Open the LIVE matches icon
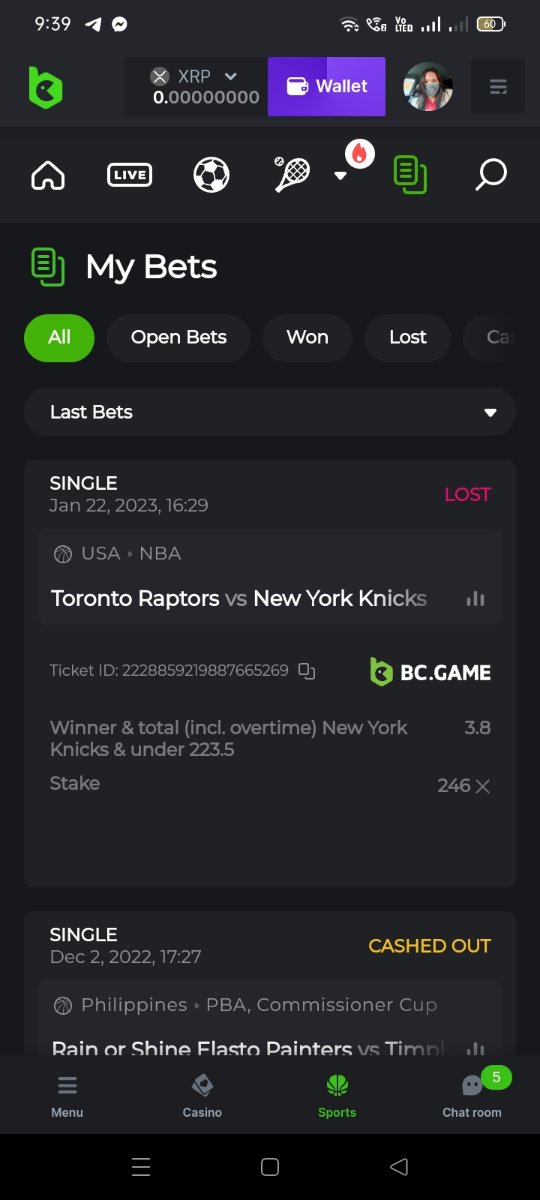This screenshot has height=1200, width=540. tap(129, 175)
